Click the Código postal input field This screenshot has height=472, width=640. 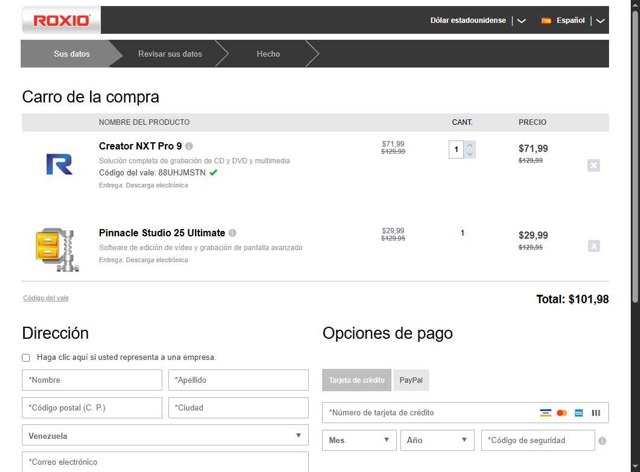coord(92,407)
